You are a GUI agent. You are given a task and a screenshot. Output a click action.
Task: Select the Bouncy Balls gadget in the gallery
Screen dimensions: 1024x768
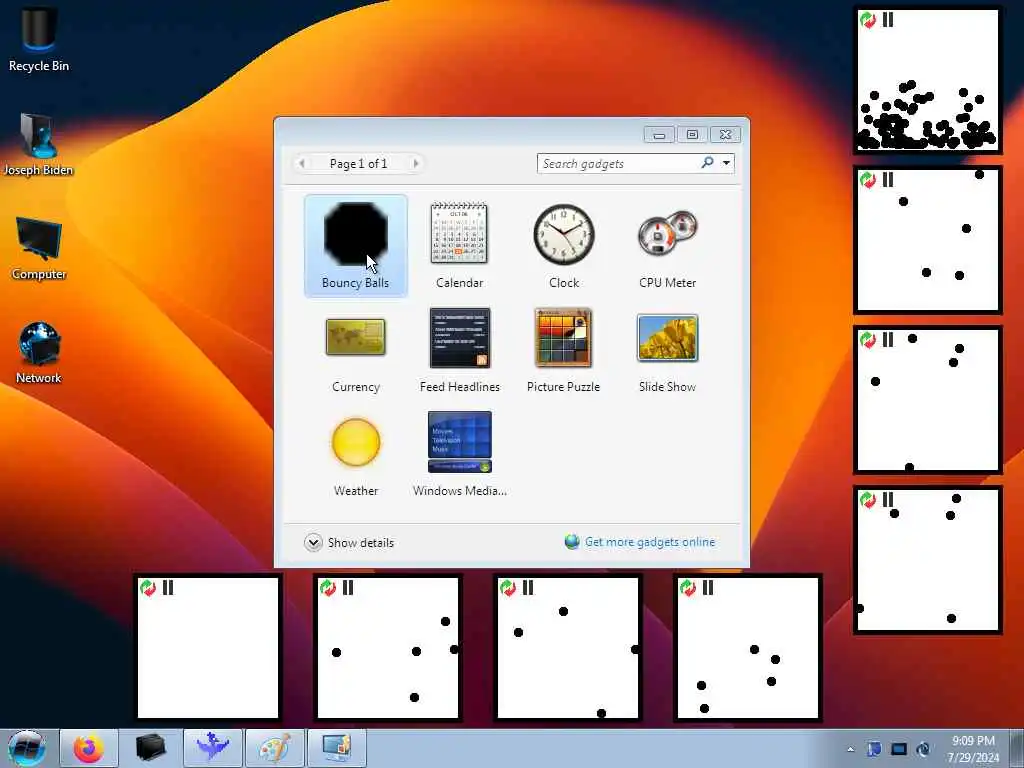355,246
